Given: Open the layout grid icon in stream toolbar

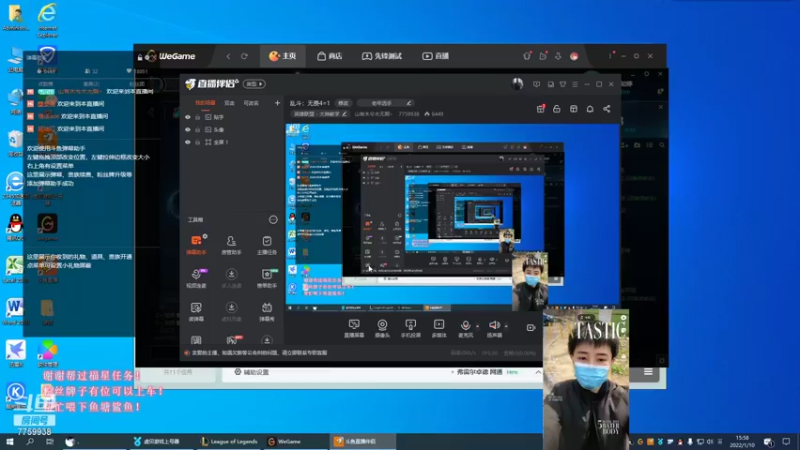Looking at the screenshot, I should 573,109.
